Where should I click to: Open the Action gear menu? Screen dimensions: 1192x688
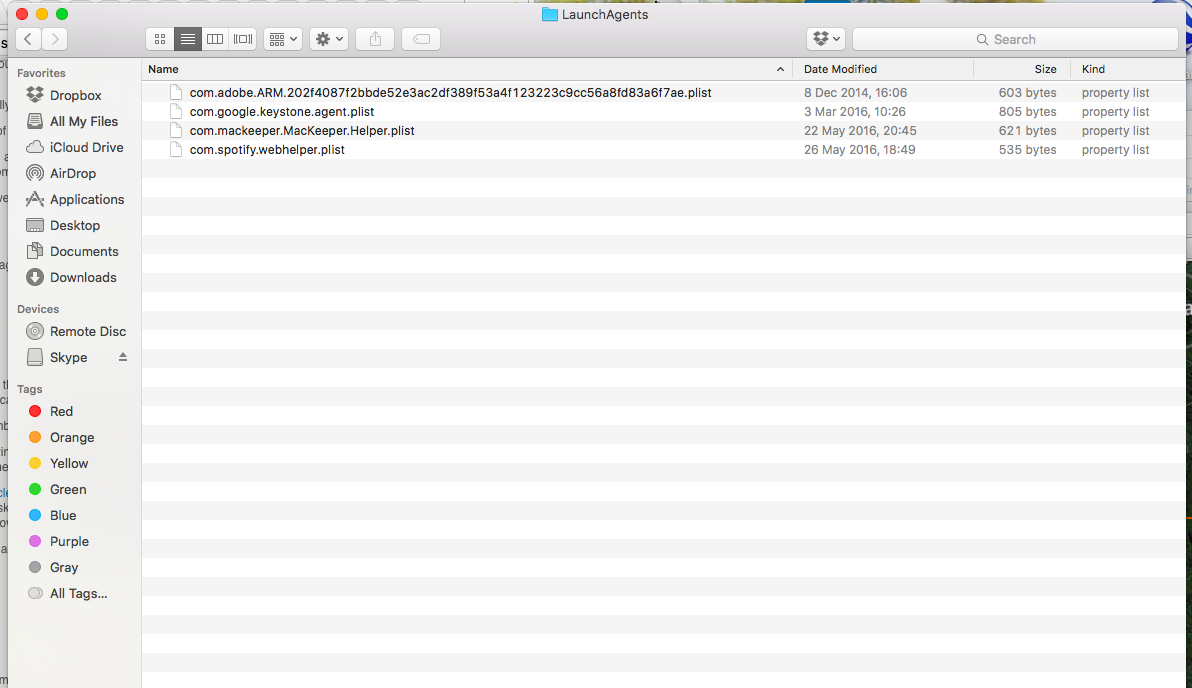tap(328, 39)
